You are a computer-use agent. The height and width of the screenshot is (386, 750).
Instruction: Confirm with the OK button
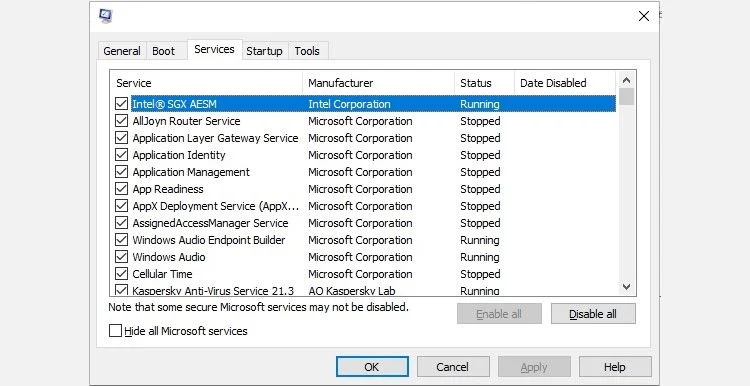tap(372, 367)
